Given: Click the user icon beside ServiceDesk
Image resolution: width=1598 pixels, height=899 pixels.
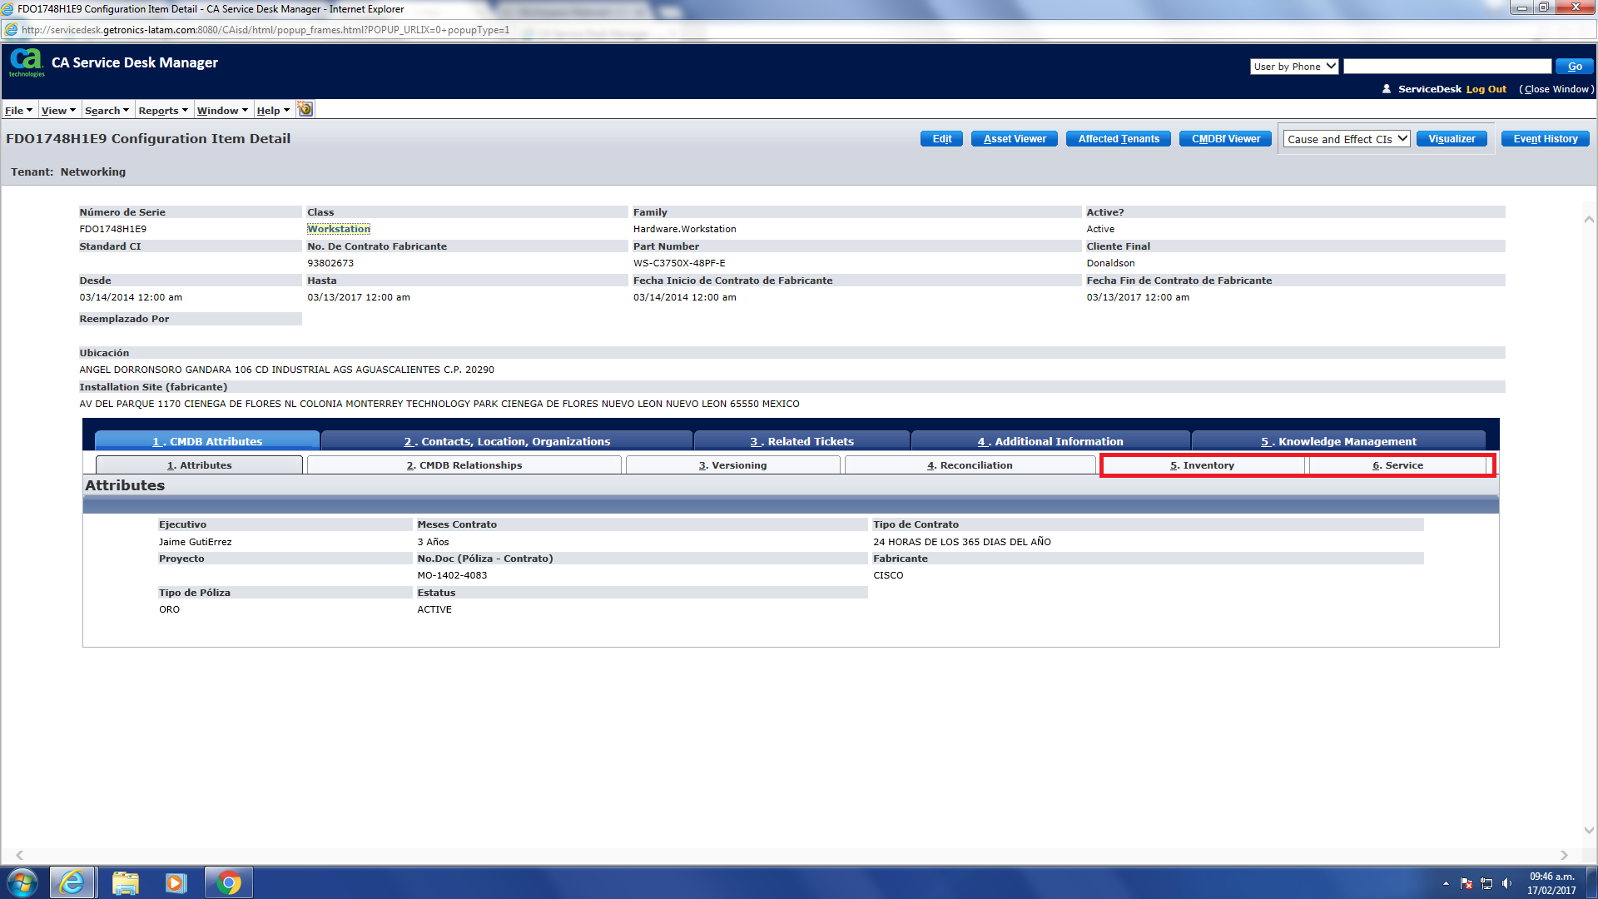Looking at the screenshot, I should pyautogui.click(x=1387, y=89).
